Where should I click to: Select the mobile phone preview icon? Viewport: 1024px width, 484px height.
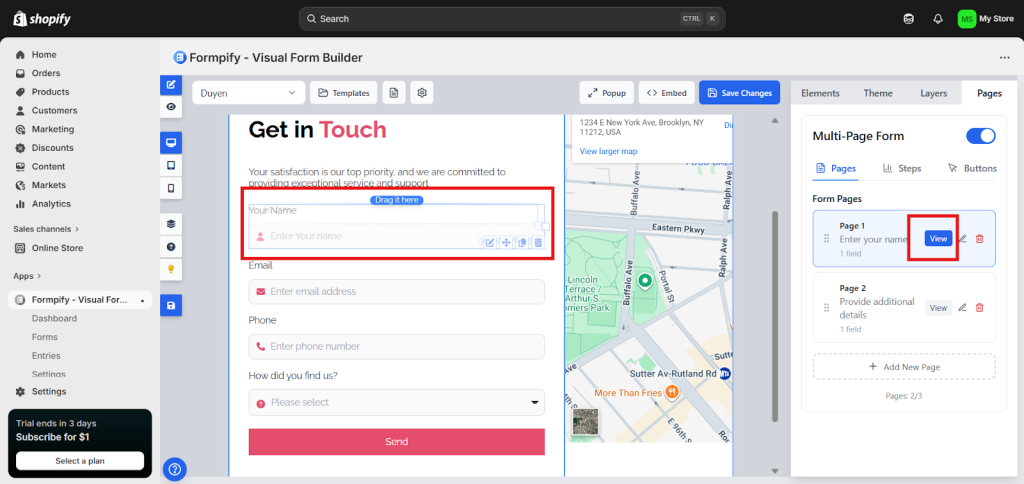click(x=171, y=188)
